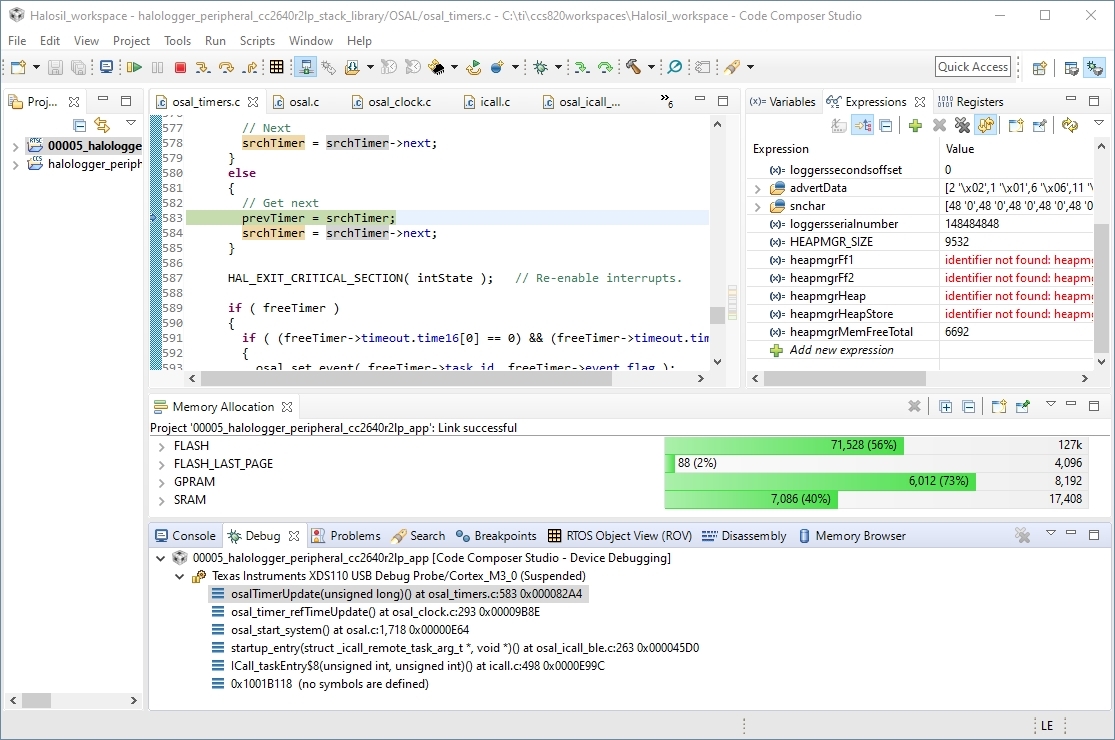Click expand-all plus icon in Memory Allocation
1115x740 pixels.
pyautogui.click(x=946, y=407)
